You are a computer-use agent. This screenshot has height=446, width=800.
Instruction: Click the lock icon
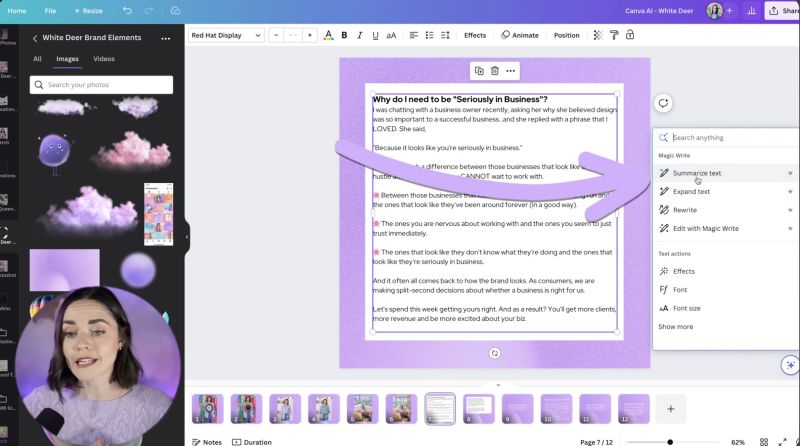[630, 35]
